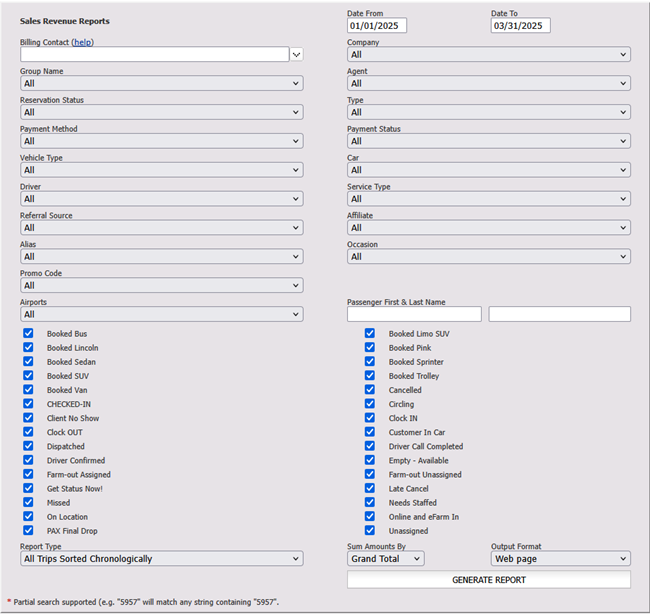650x614 pixels.
Task: Open the Airports dropdown
Action: pos(162,314)
